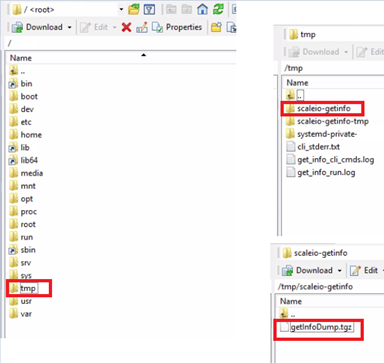Expand the greyed Download arrow in tmp panel

pyautogui.click(x=346, y=52)
